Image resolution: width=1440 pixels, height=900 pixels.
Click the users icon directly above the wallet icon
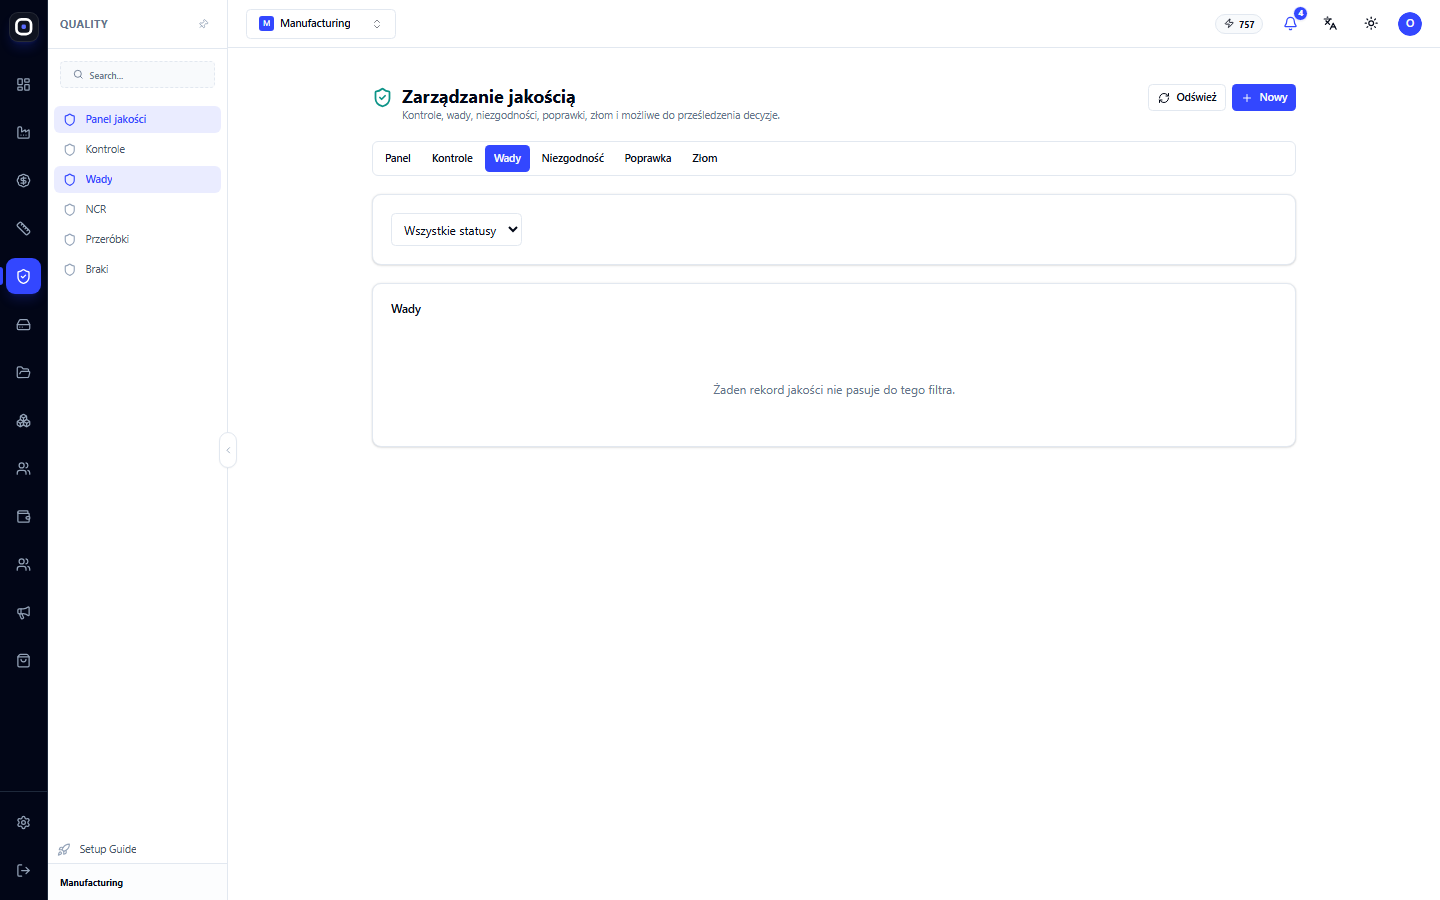pyautogui.click(x=24, y=469)
